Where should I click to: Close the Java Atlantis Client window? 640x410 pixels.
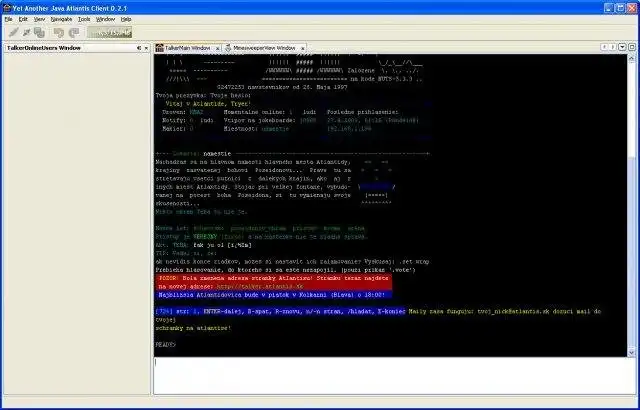coord(631,8)
